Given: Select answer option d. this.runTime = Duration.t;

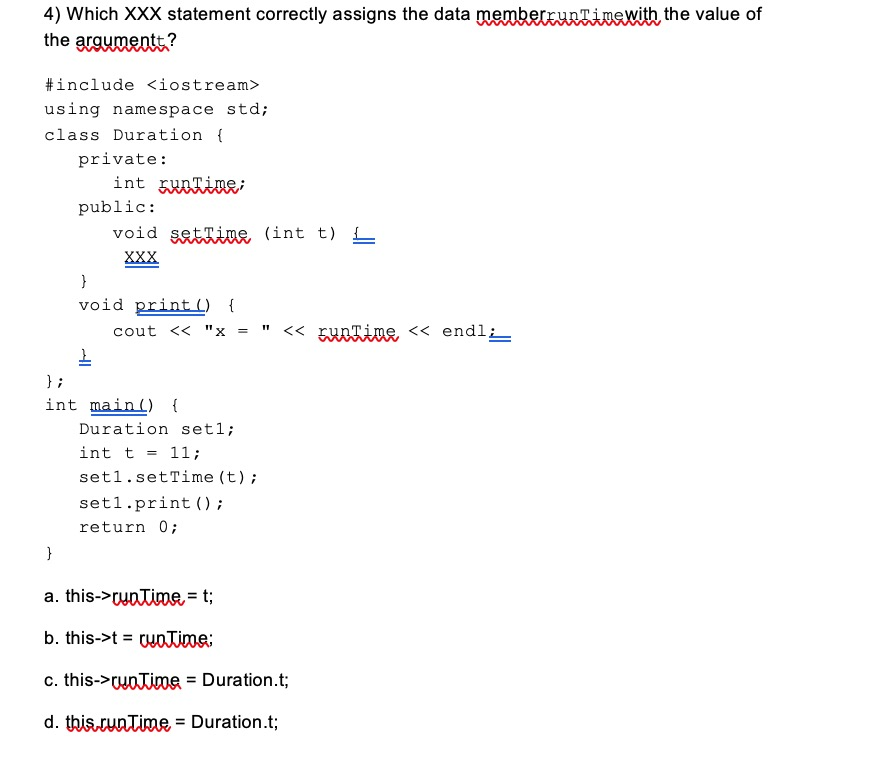Looking at the screenshot, I should coord(161,722).
